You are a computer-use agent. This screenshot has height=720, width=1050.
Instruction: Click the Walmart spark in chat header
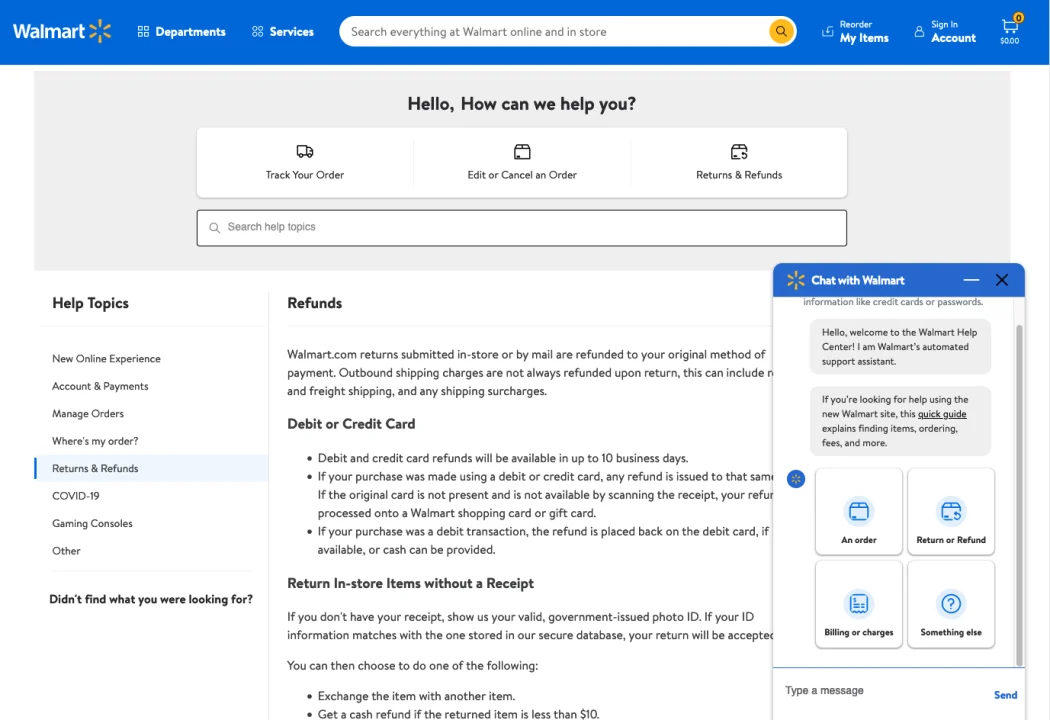click(796, 280)
